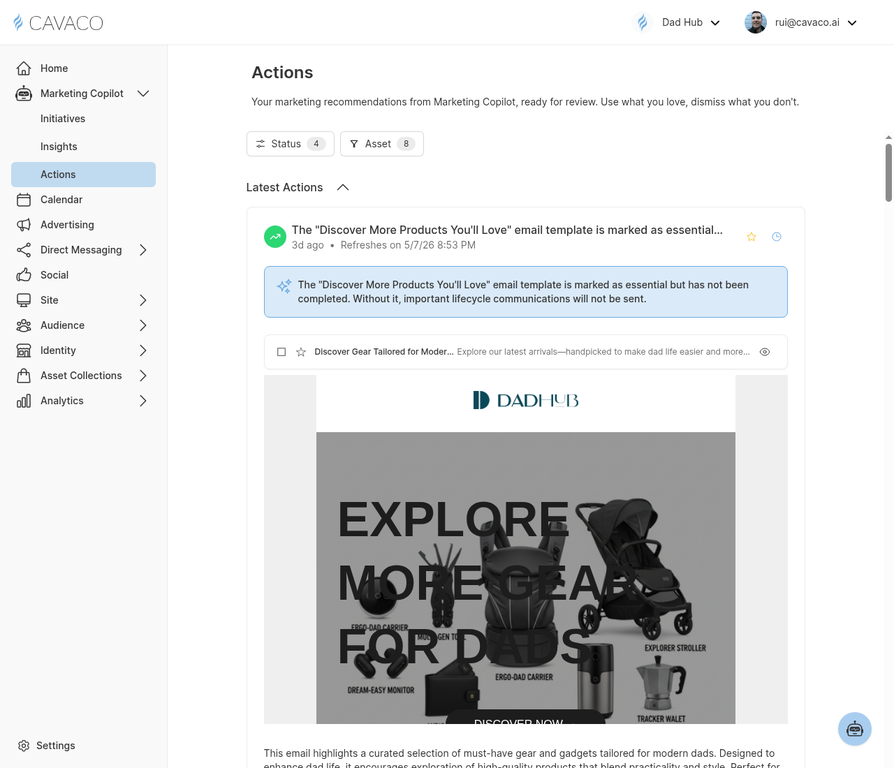Expand the Site submenu chevron
894x768 pixels.
point(143,300)
